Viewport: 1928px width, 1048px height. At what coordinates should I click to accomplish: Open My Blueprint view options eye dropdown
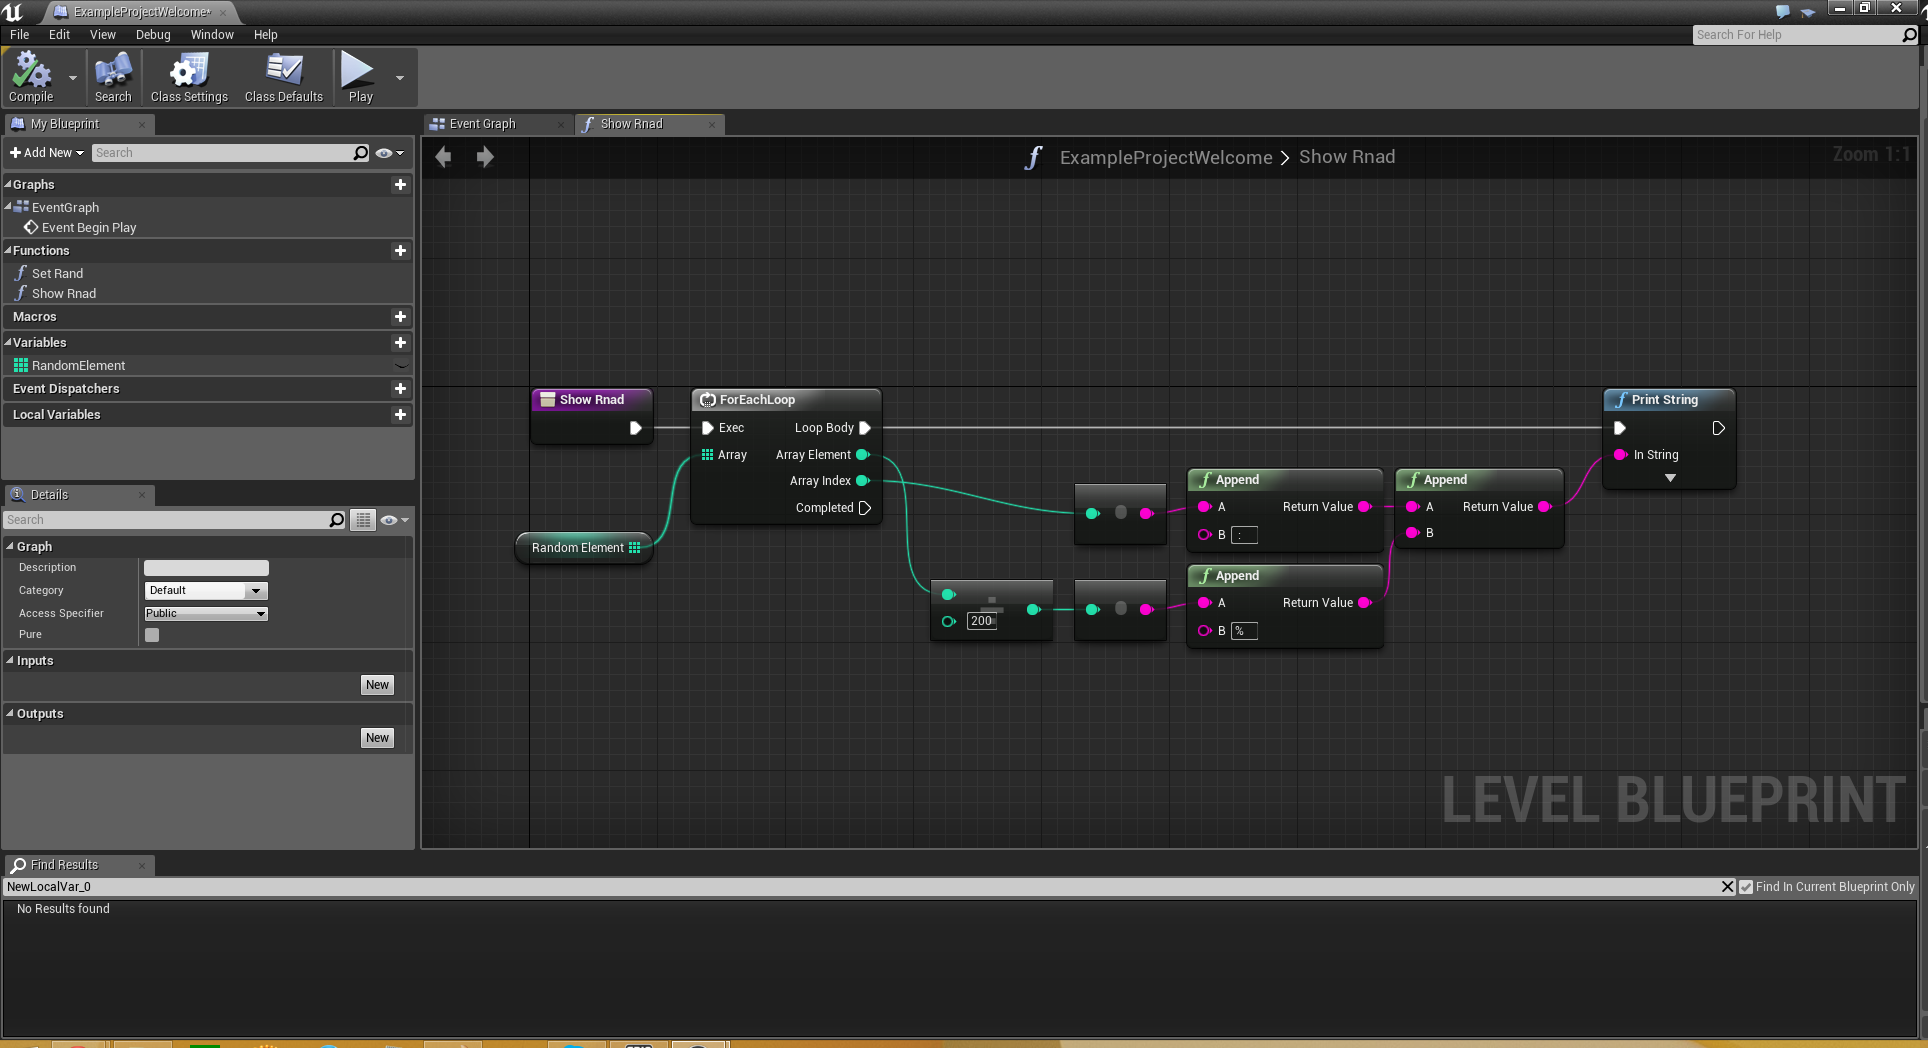pos(389,153)
